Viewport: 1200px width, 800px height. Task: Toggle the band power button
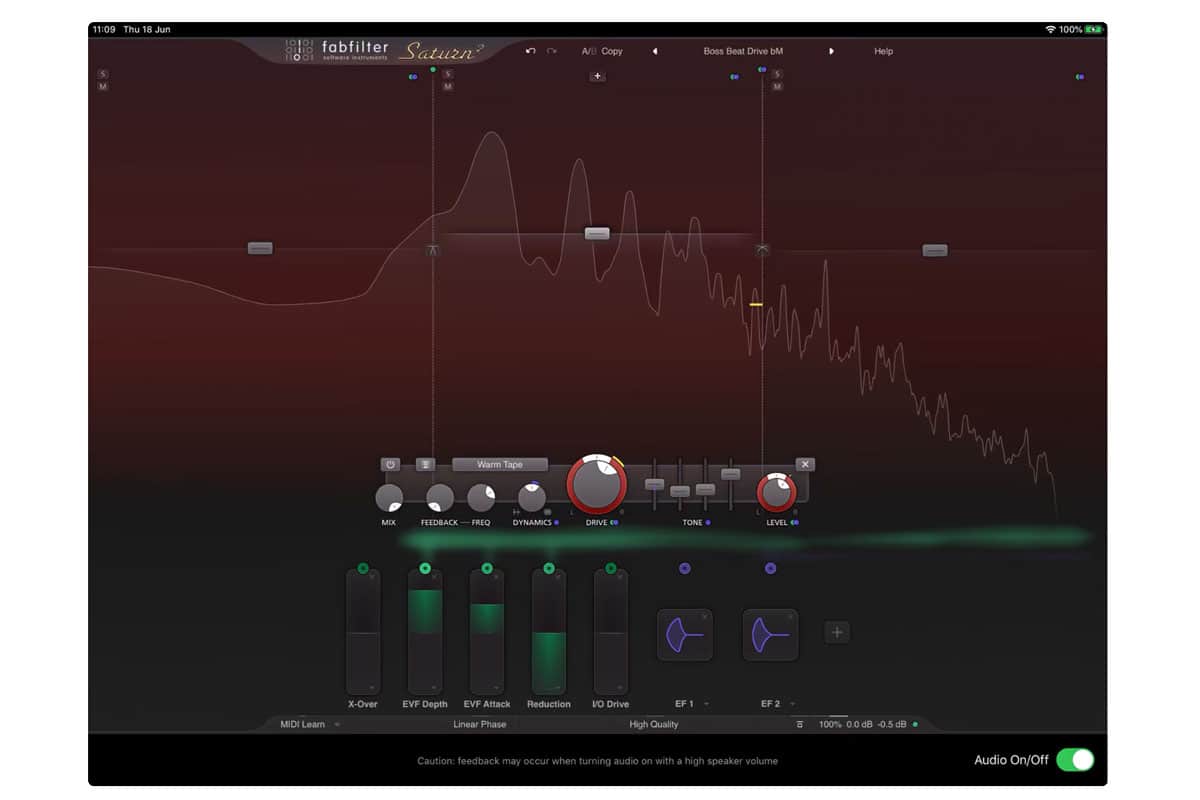(391, 465)
